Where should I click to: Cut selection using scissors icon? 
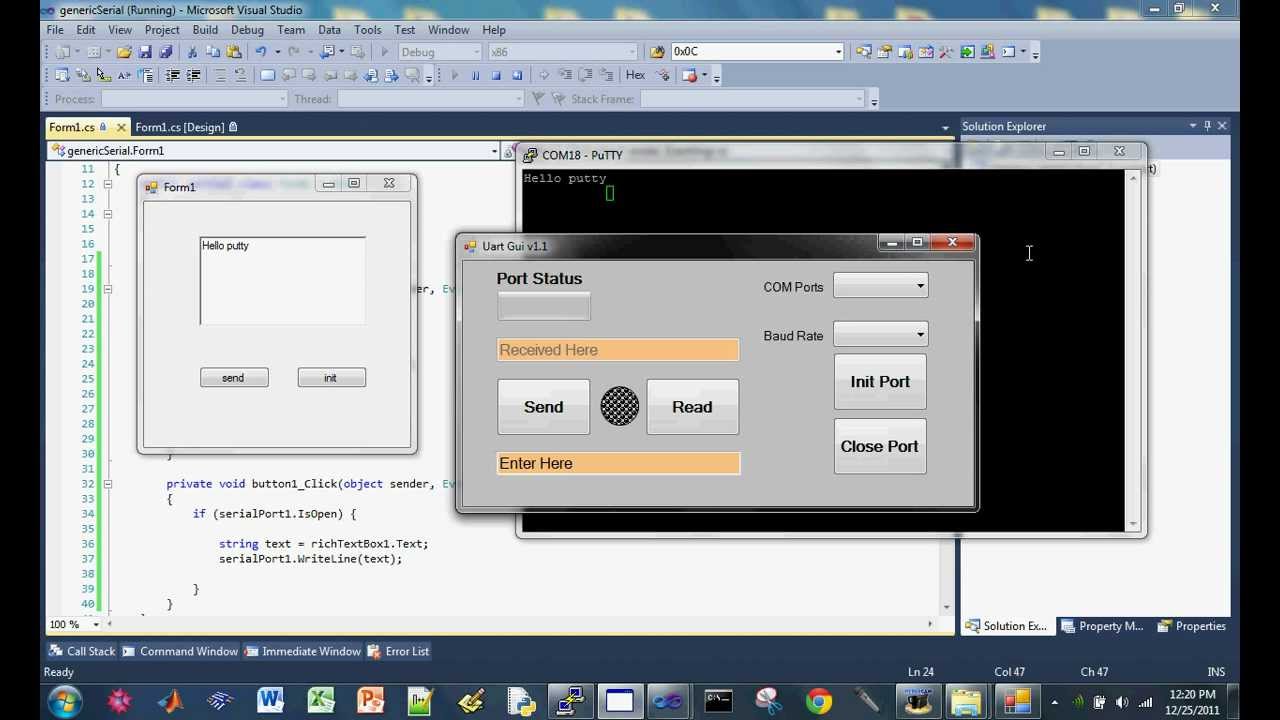[x=192, y=52]
